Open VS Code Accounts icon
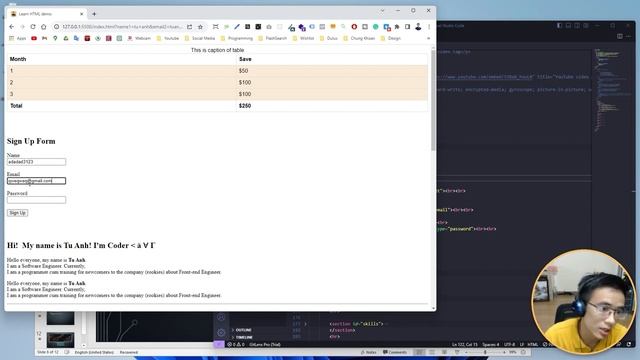This screenshot has height=360, width=640. [x=221, y=317]
